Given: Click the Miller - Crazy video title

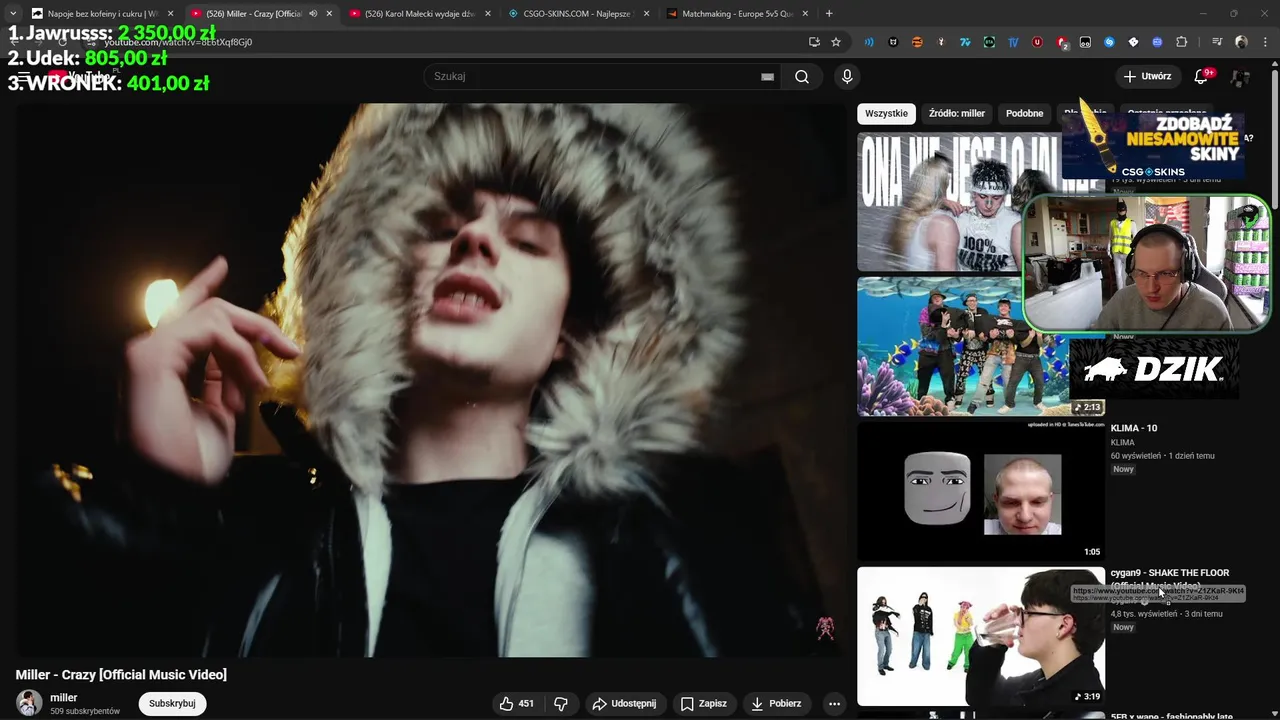Looking at the screenshot, I should pyautogui.click(x=121, y=675).
